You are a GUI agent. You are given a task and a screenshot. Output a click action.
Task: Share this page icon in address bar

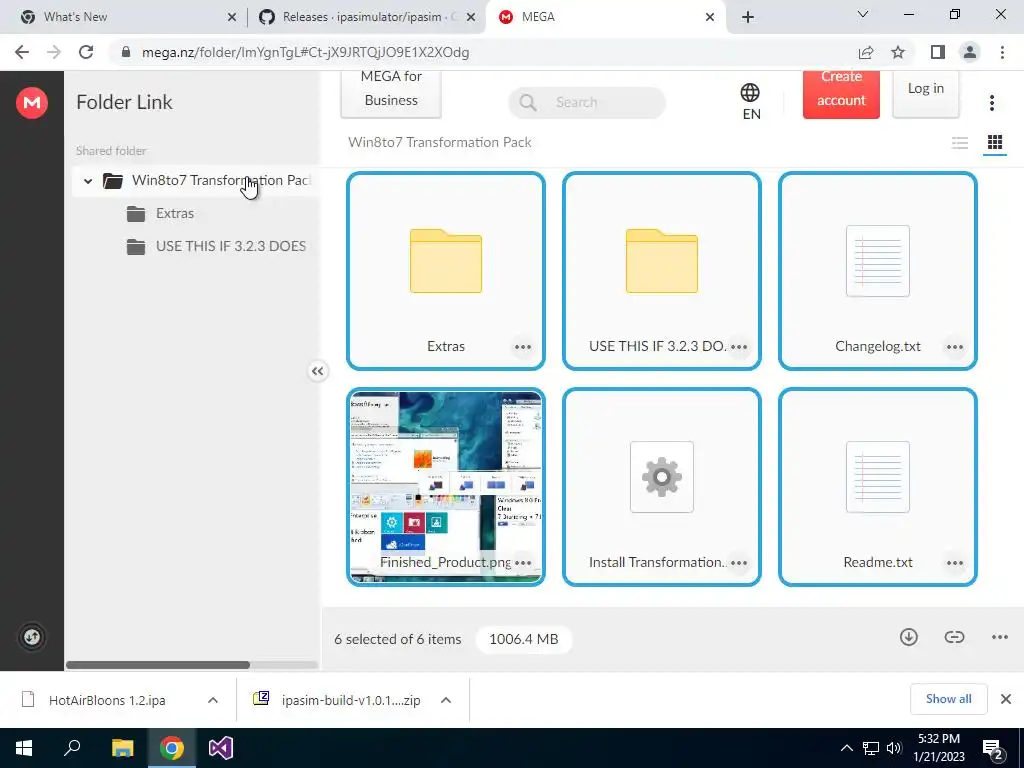click(866, 52)
